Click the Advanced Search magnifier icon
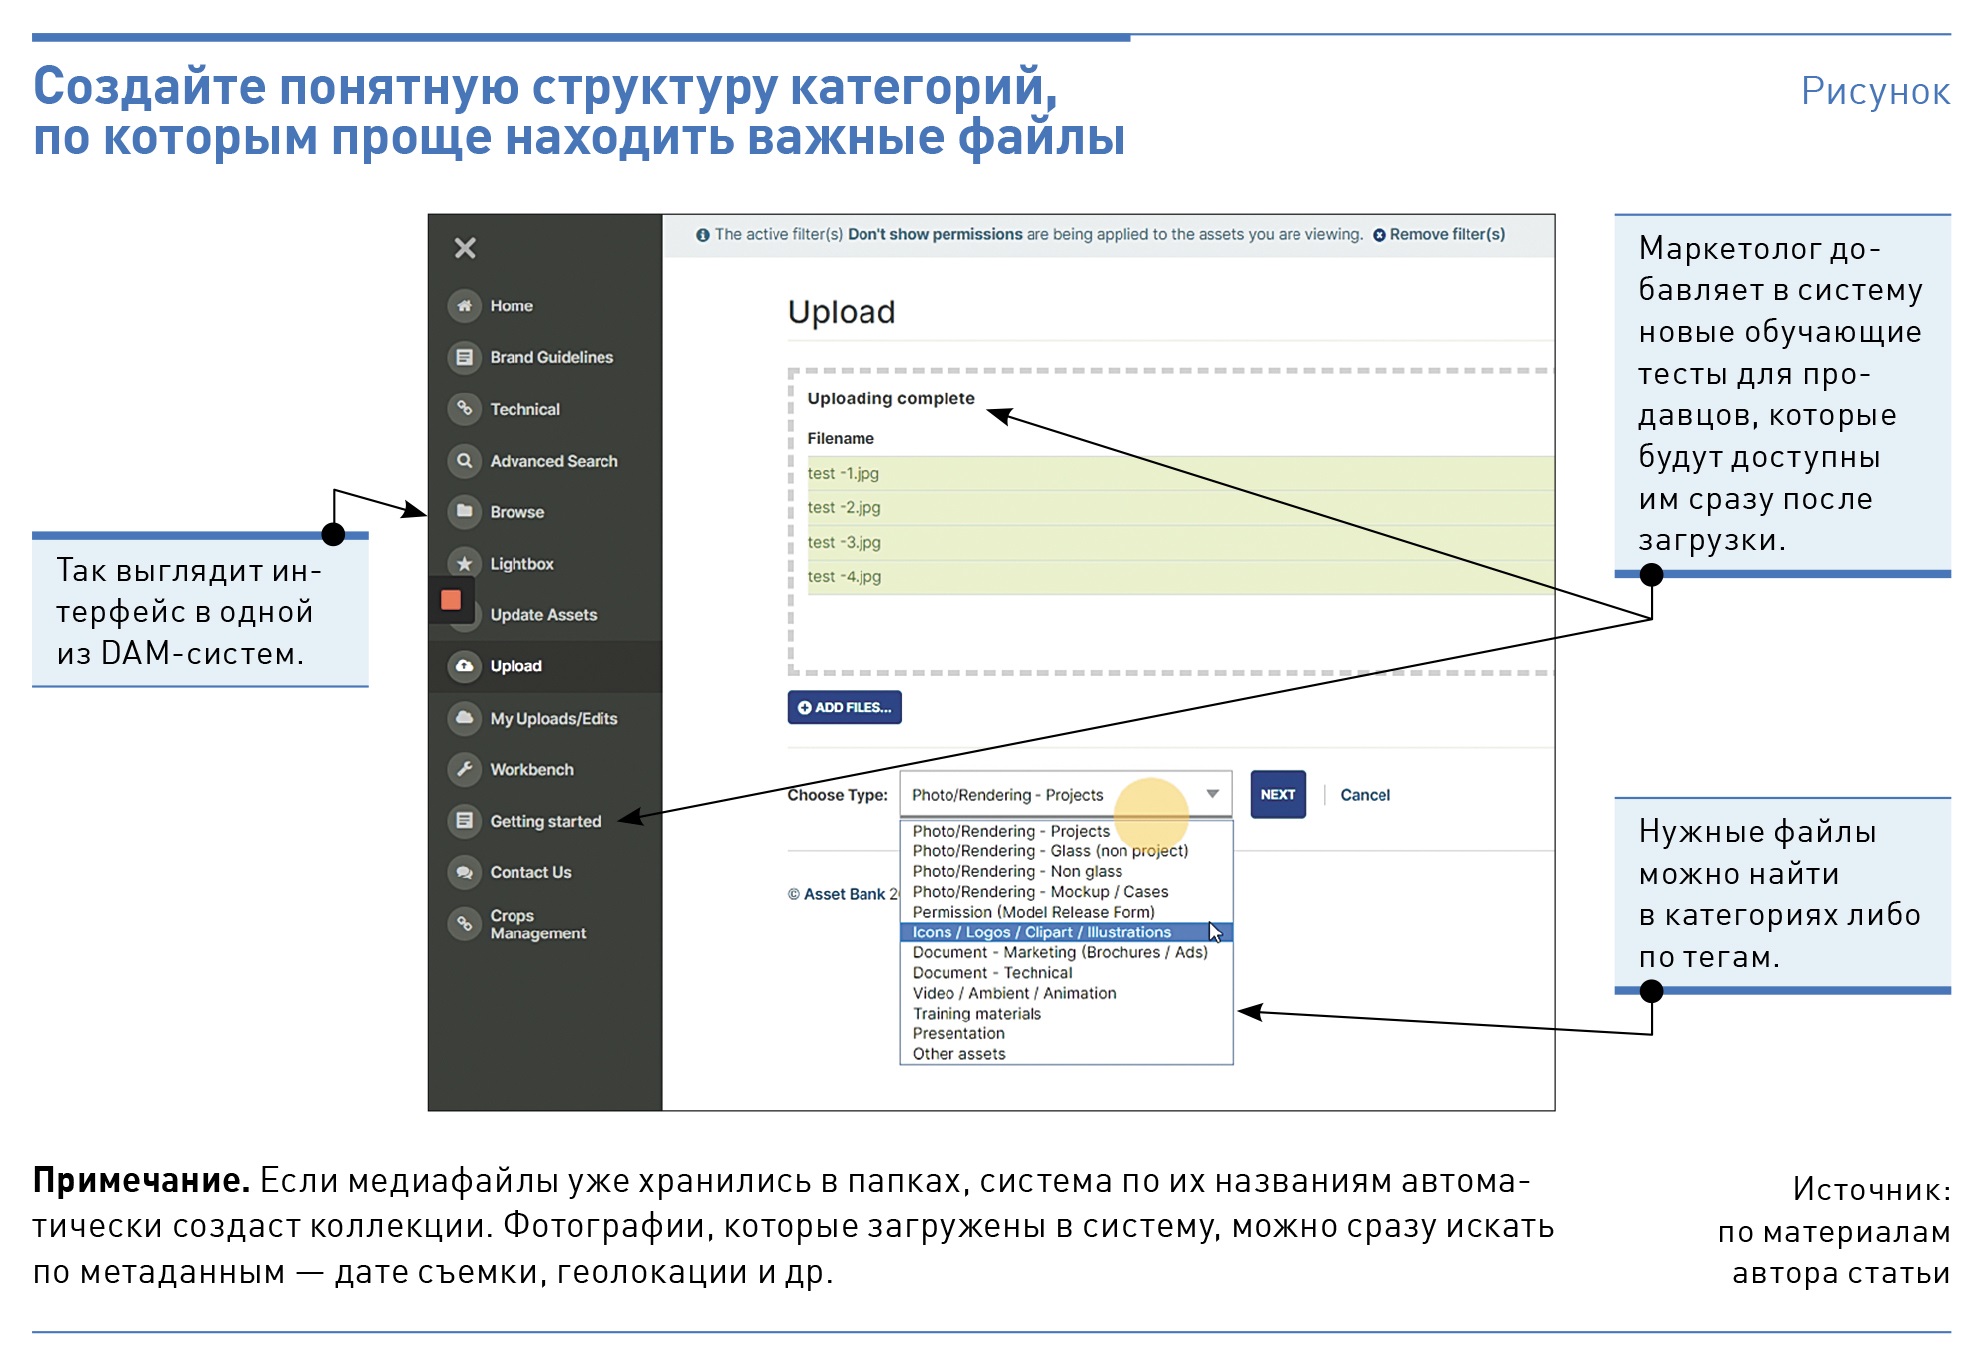The width and height of the screenshot is (1984, 1361). 464,460
